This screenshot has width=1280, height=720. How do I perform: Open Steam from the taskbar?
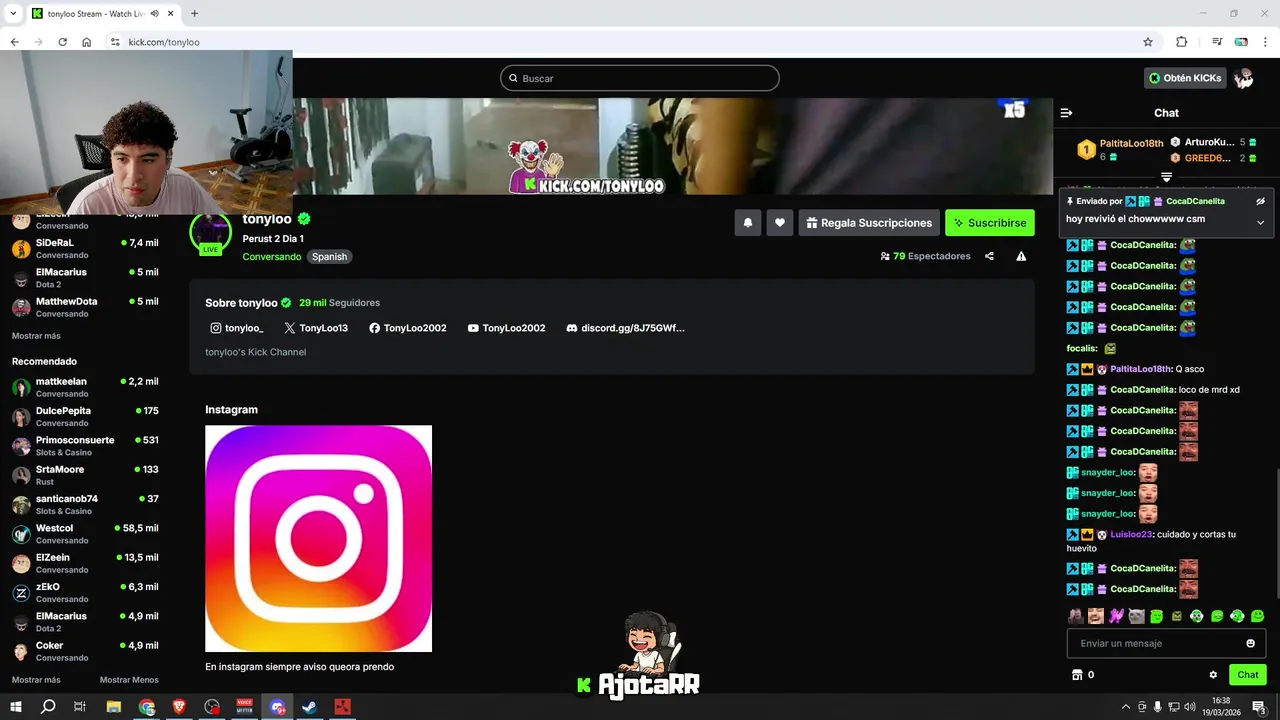[x=310, y=707]
